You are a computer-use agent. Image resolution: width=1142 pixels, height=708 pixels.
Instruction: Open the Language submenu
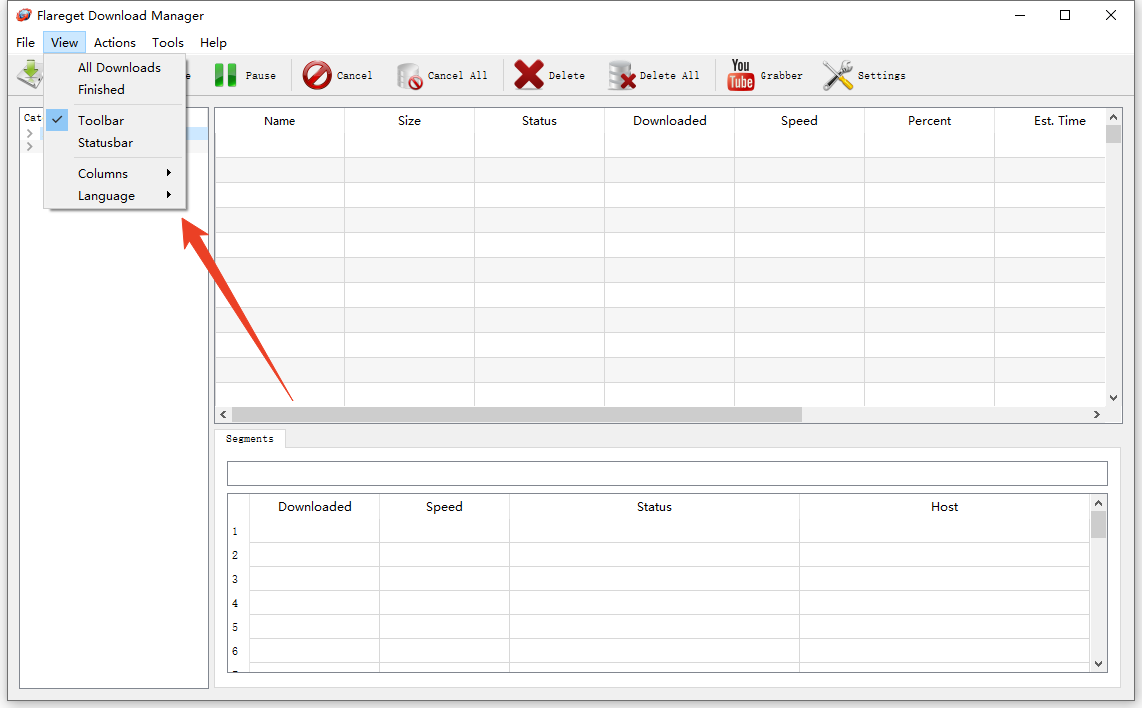115,195
